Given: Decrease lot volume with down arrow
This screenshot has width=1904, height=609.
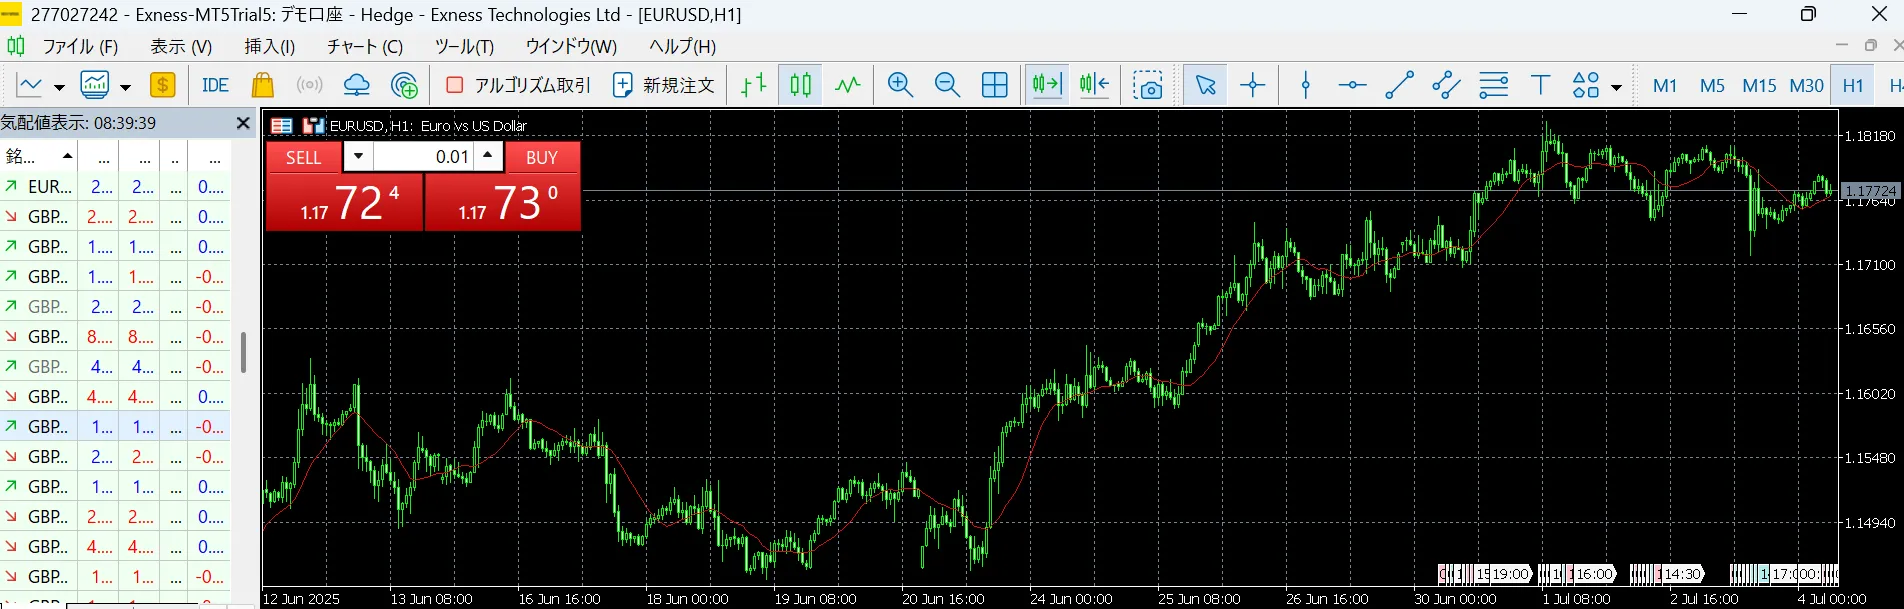Looking at the screenshot, I should [358, 156].
